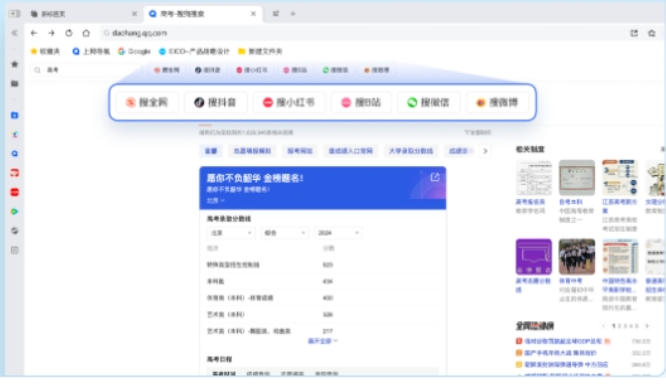666x387 pixels.
Task: Open the 上网导航 bookmark
Action: pos(91,51)
